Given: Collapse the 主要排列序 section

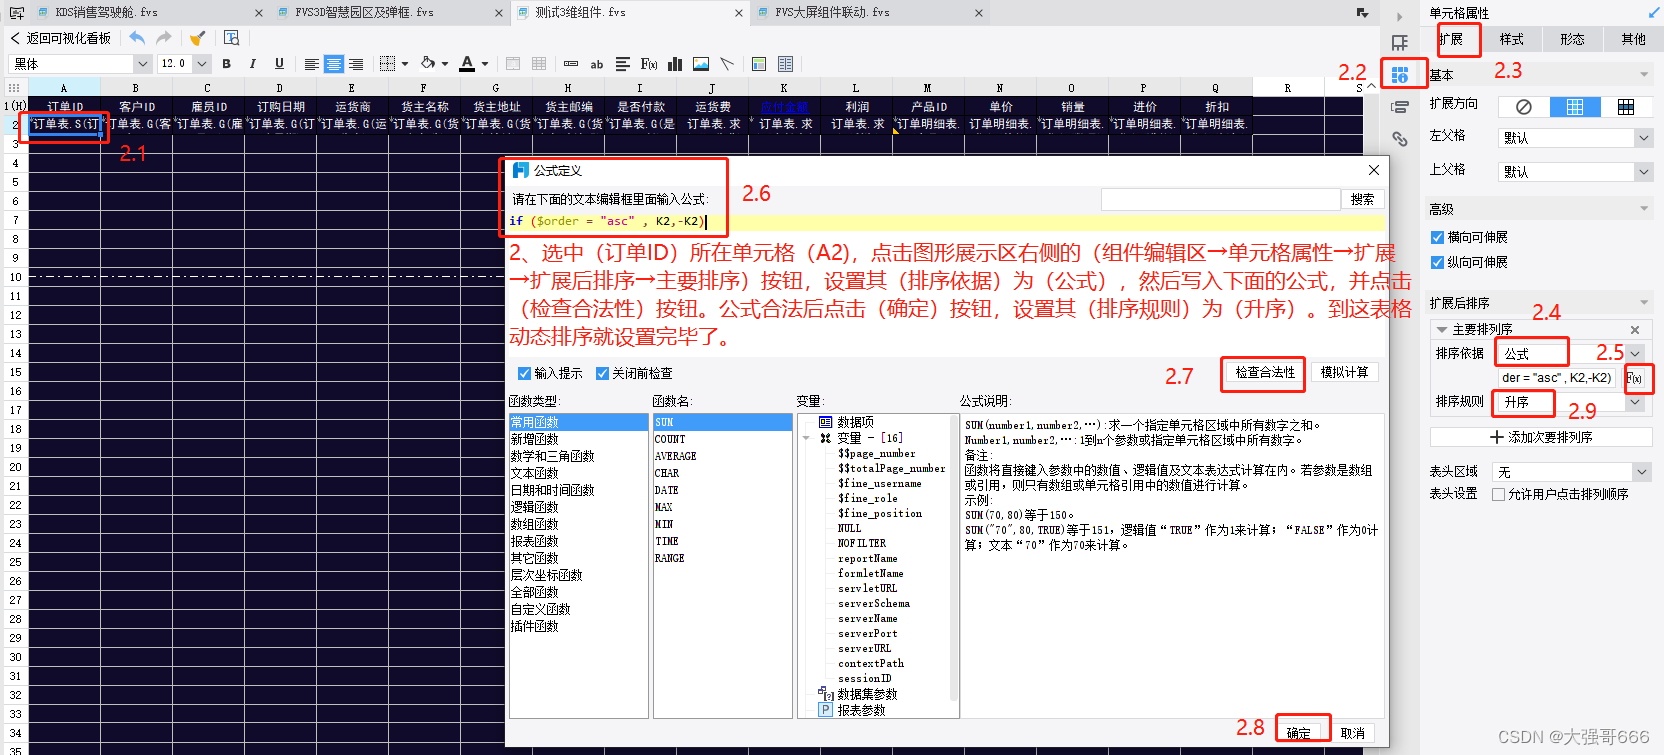Looking at the screenshot, I should tap(1441, 330).
